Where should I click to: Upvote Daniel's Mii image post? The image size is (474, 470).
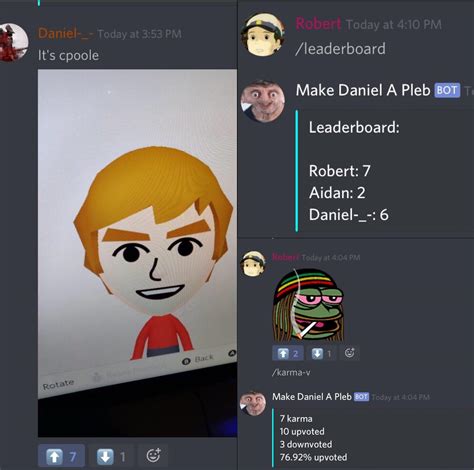tap(61, 456)
